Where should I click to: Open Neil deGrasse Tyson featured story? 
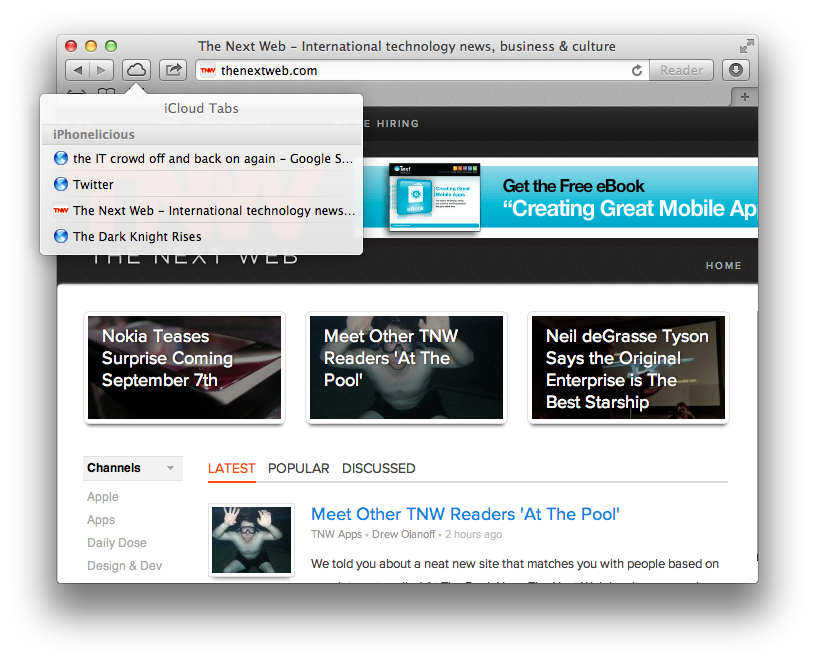[x=628, y=367]
